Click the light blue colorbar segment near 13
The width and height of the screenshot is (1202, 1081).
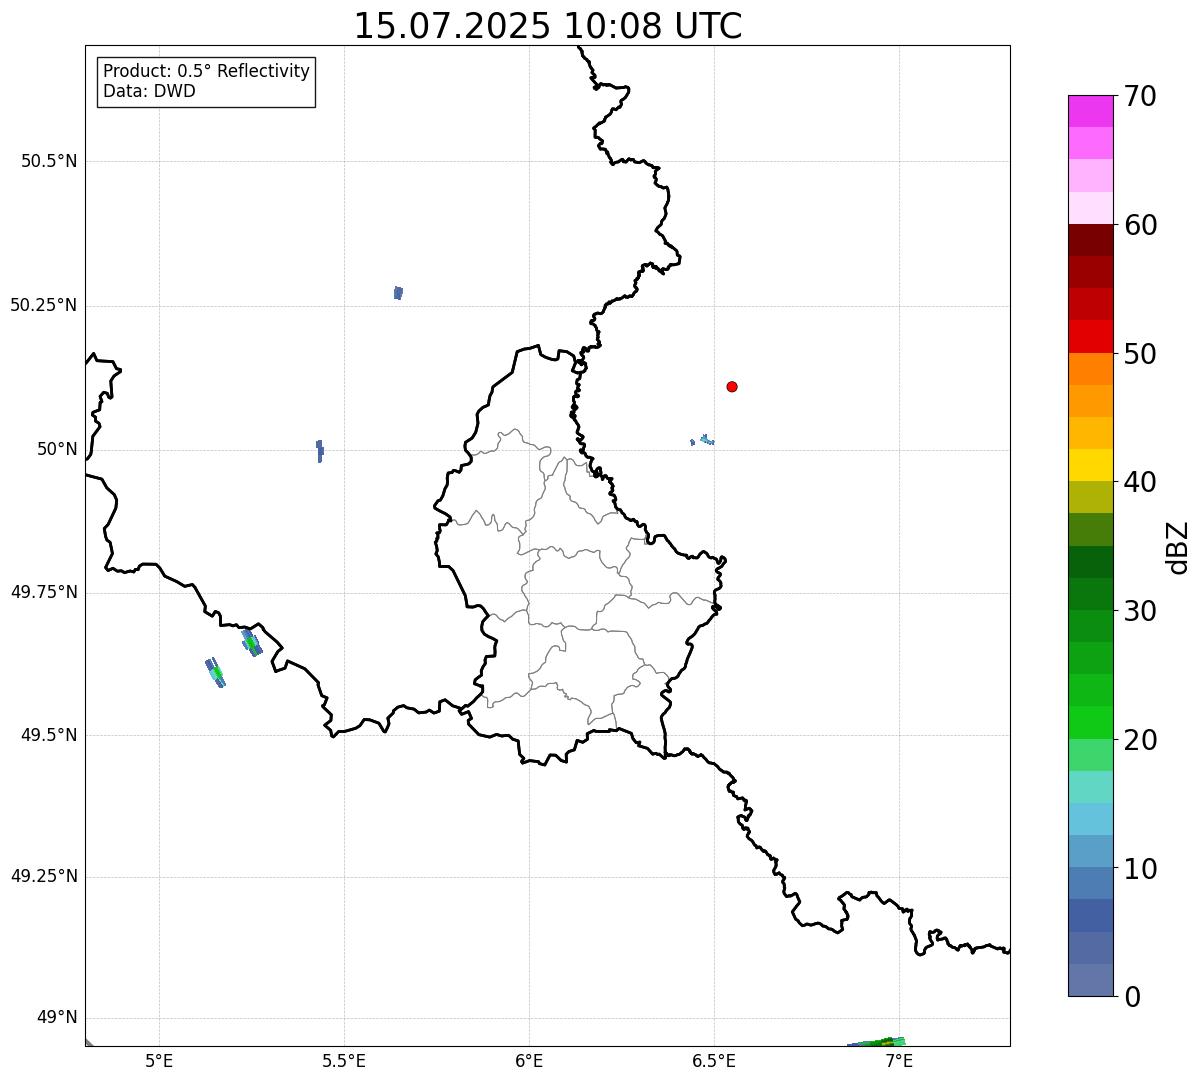click(1090, 819)
